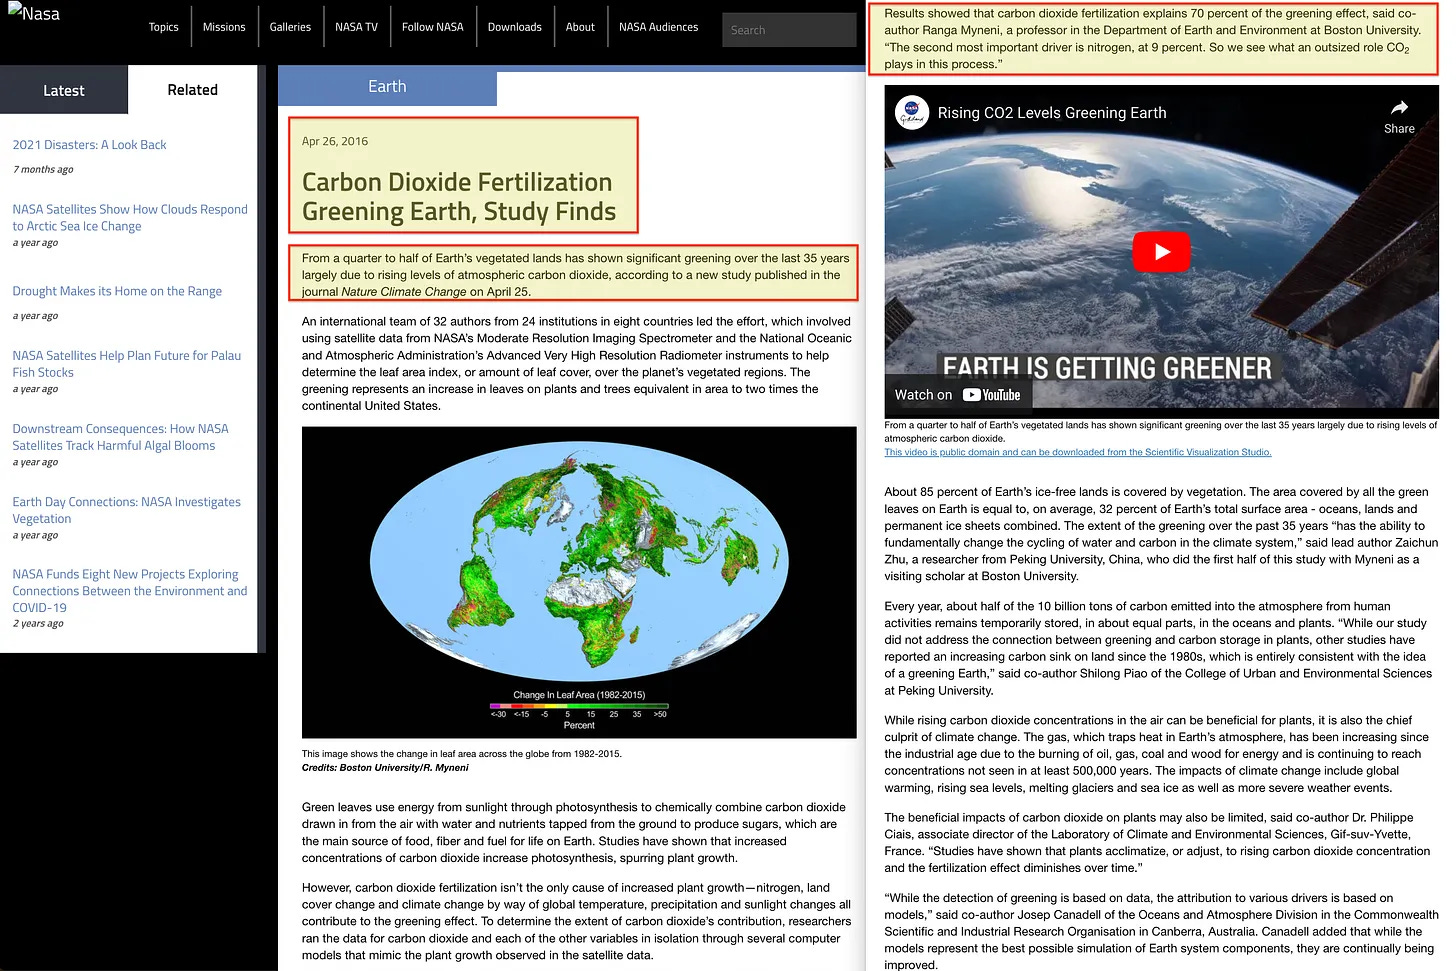Screen dimensions: 1456x971
Task: Open NASA Satellites Help Plan Future for Palau
Action: click(x=127, y=364)
